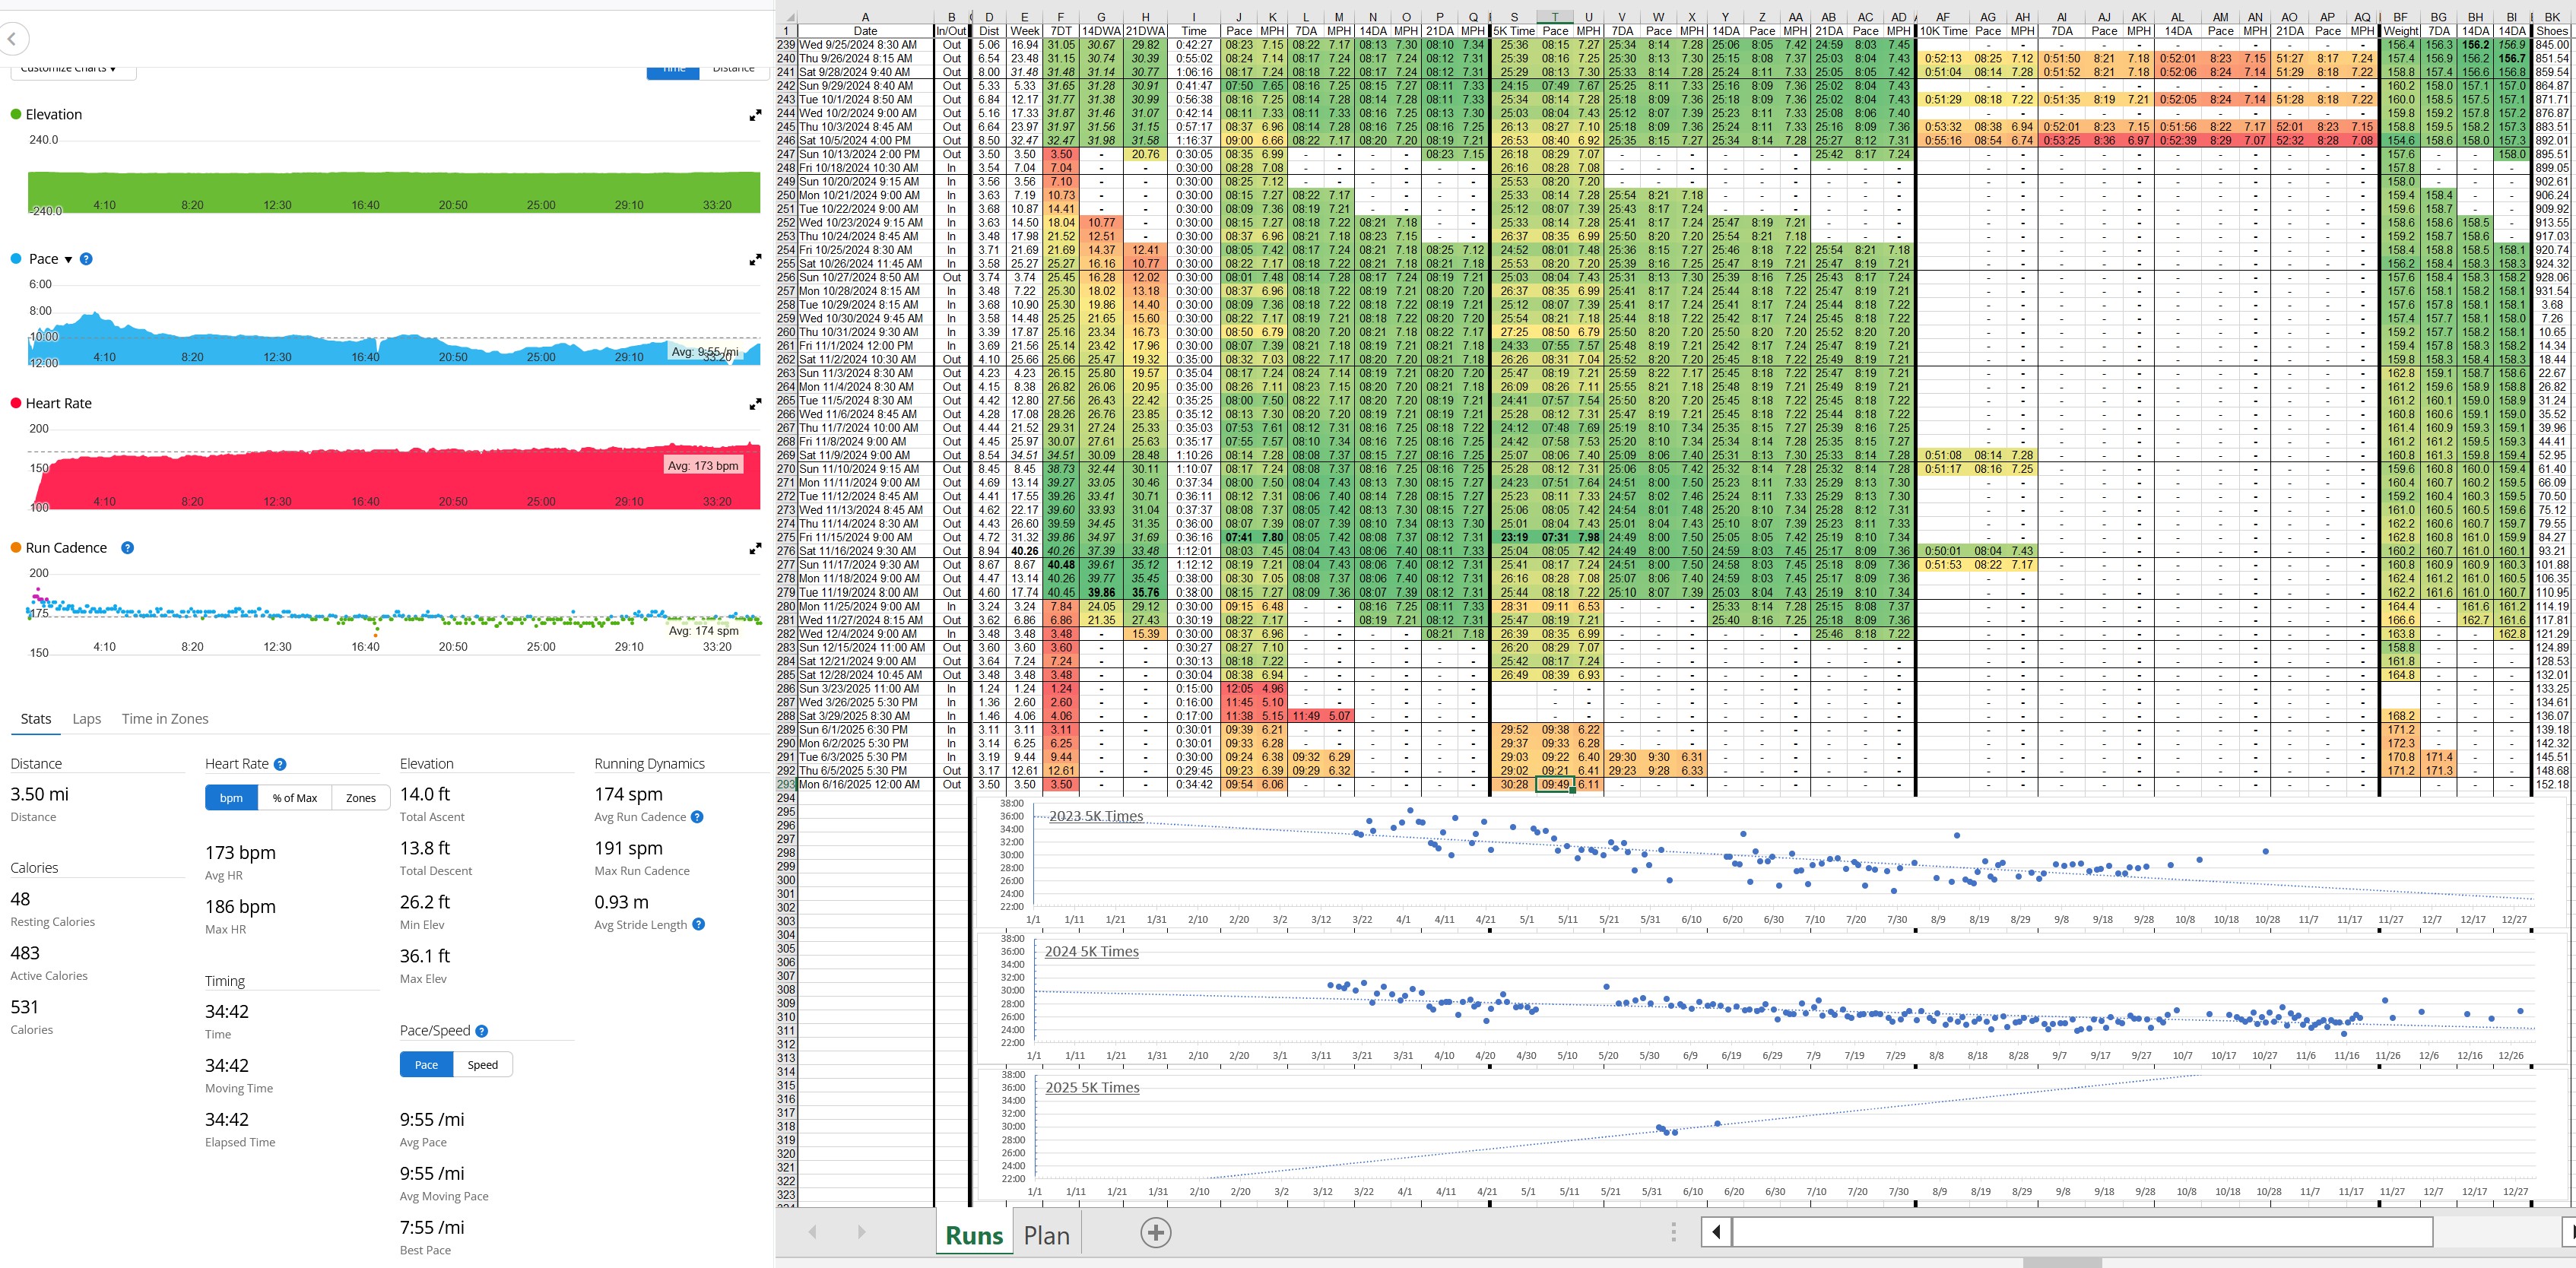Image resolution: width=2576 pixels, height=1268 pixels.
Task: Open help icon beside Avg Stride Length
Action: point(698,924)
